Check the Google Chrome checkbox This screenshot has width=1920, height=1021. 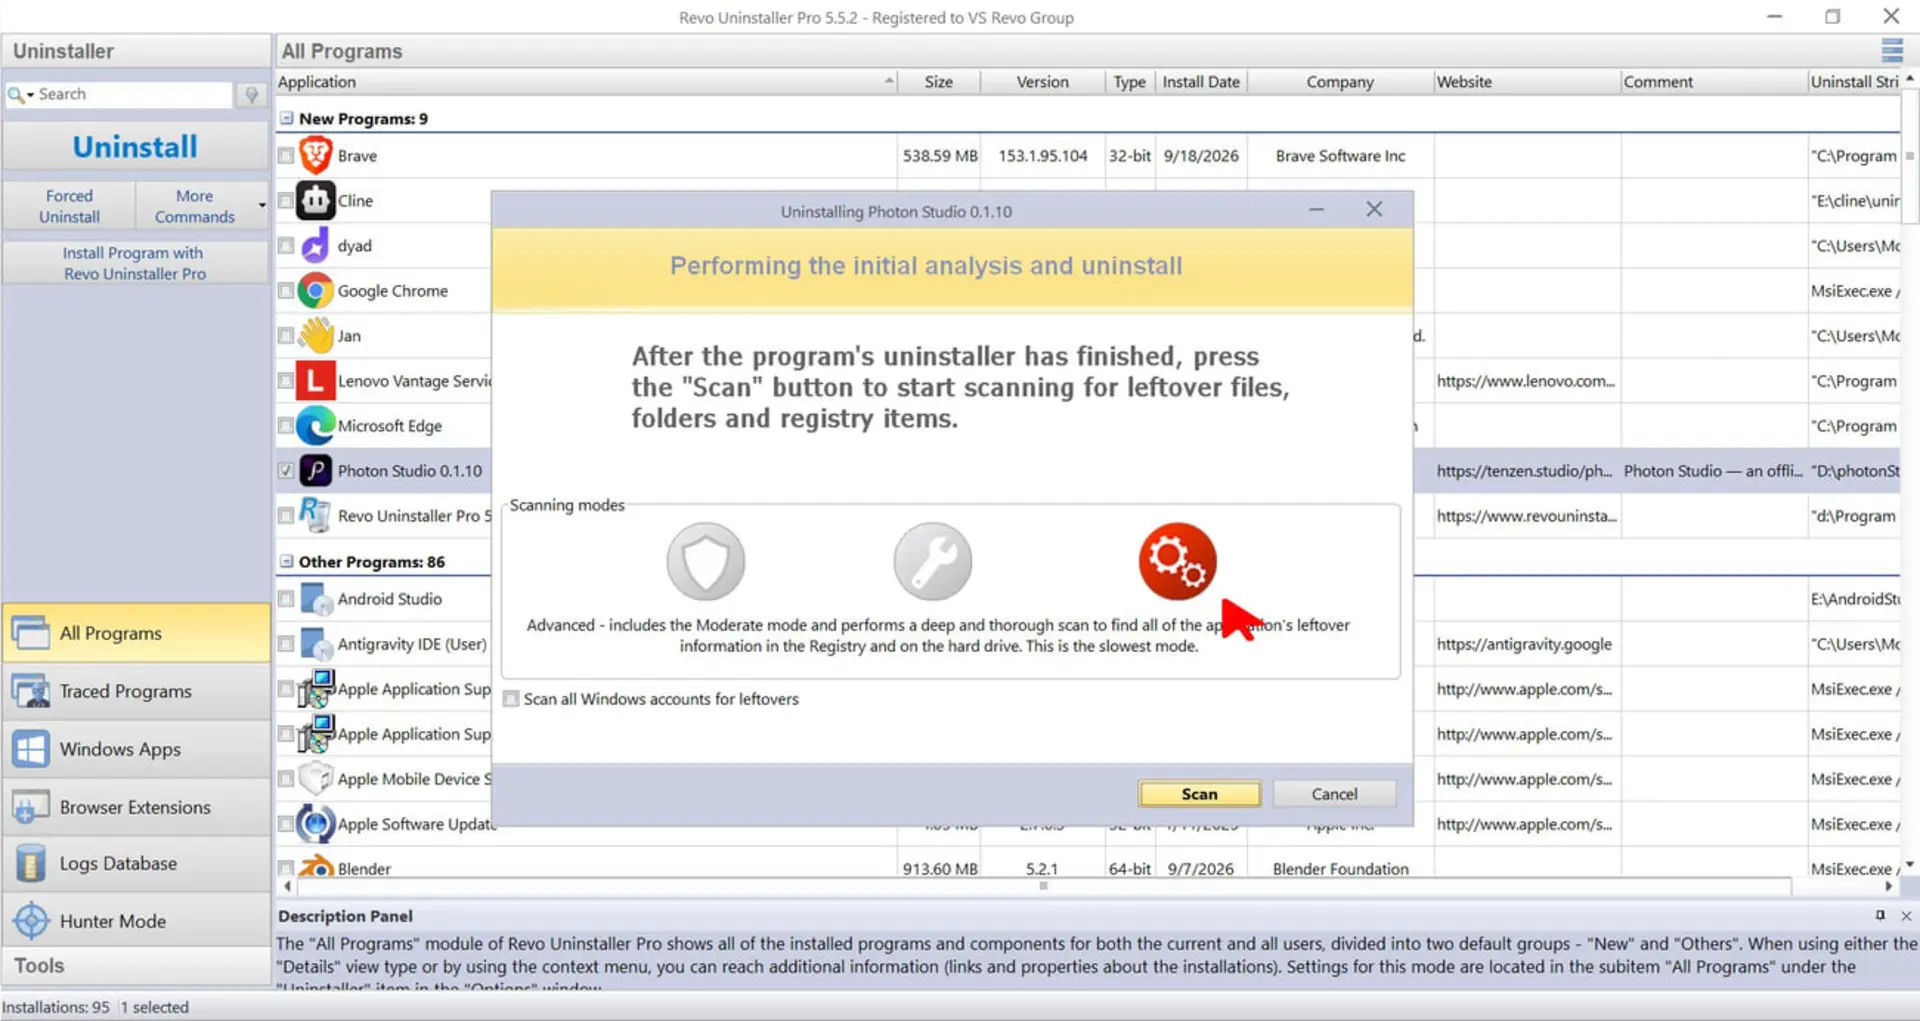pyautogui.click(x=286, y=291)
